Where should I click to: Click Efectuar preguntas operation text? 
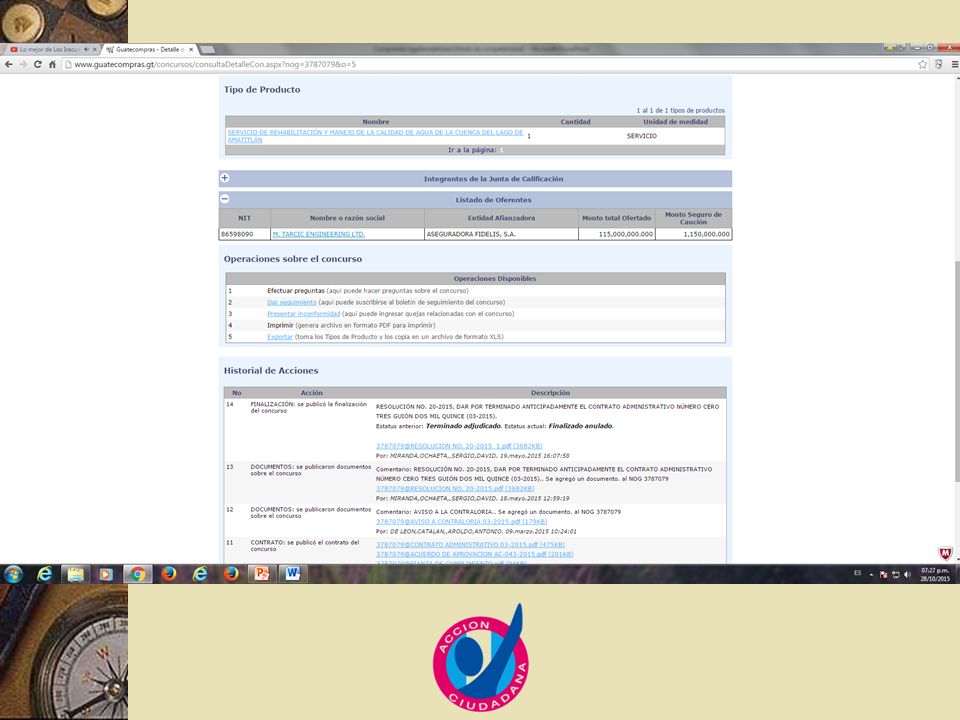[296, 291]
